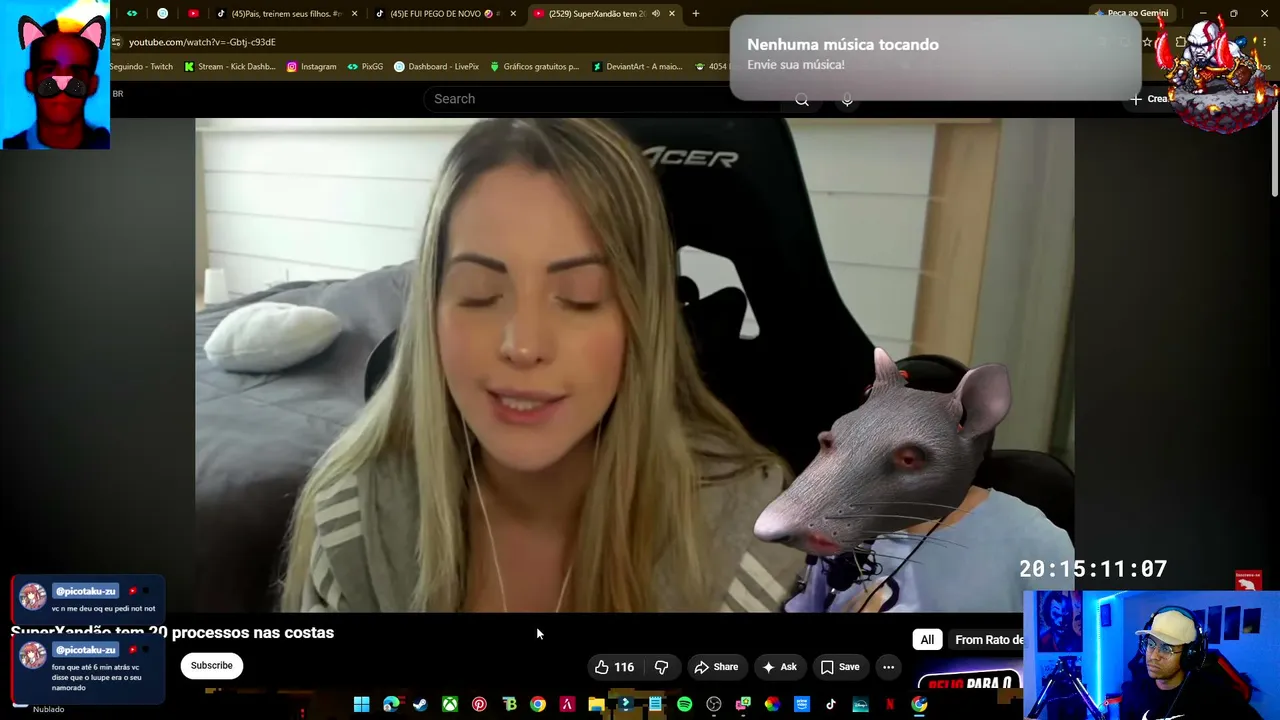Select the From Rato chip

987,640
